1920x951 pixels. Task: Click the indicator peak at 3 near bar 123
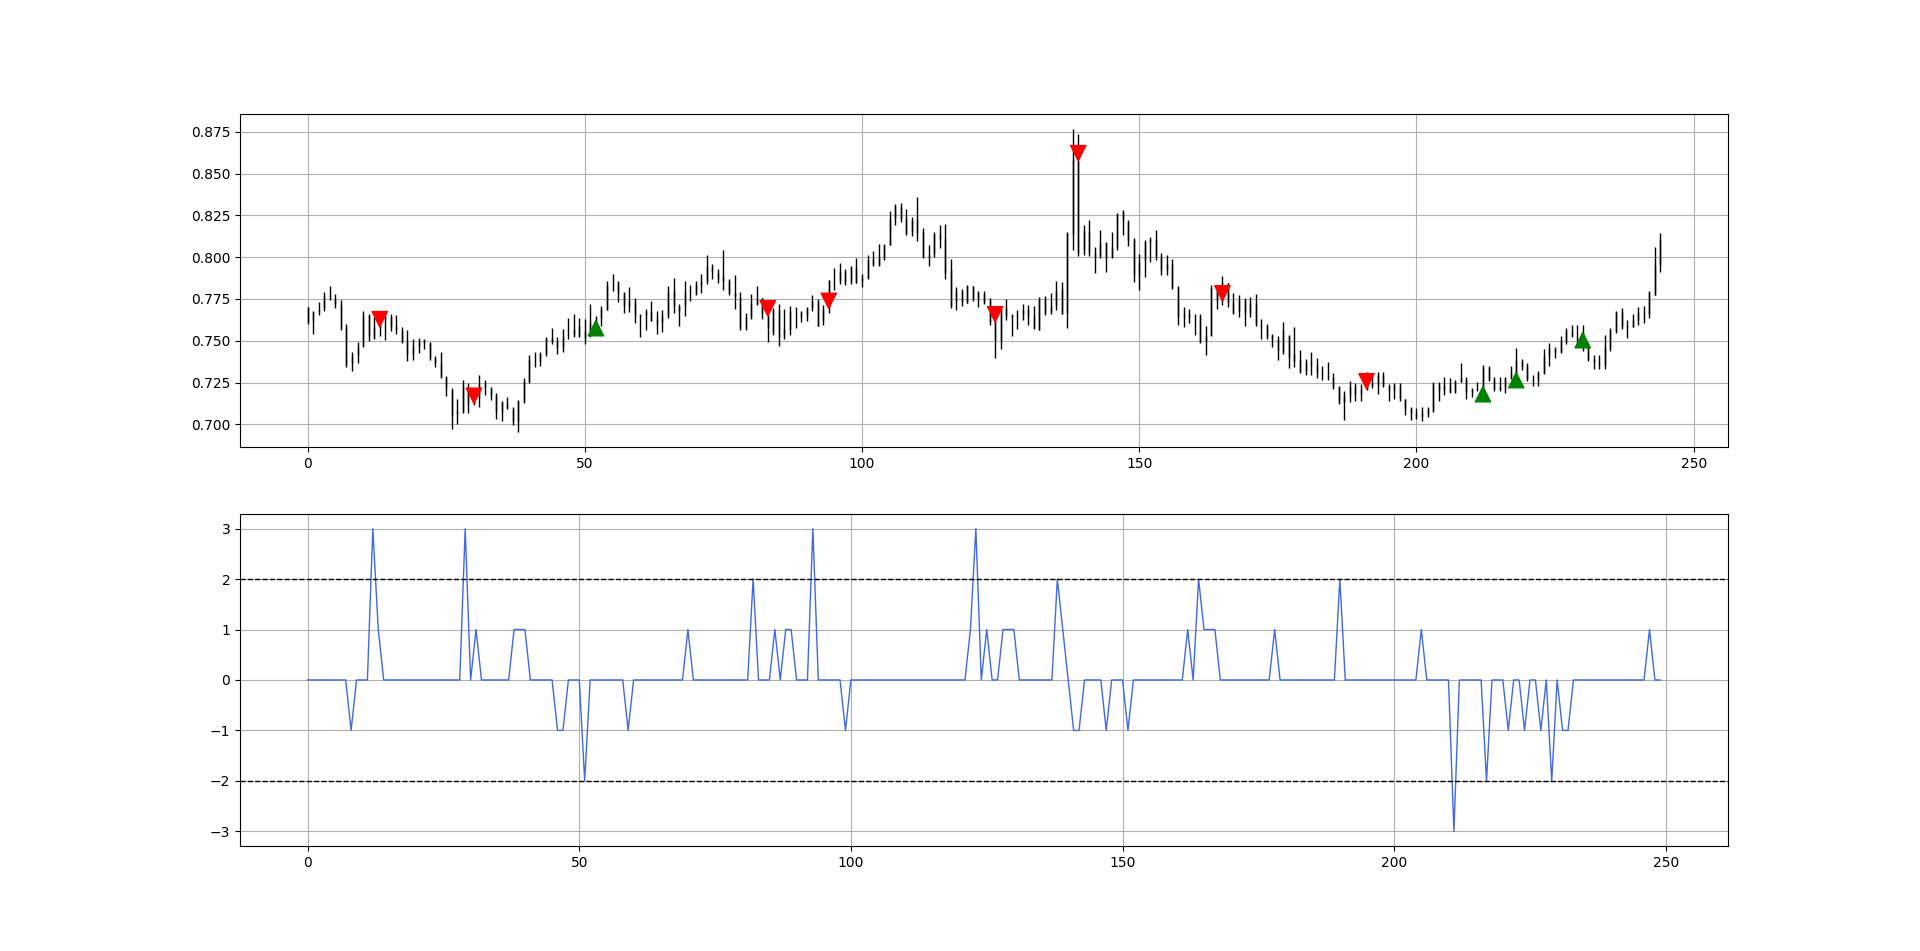pyautogui.click(x=976, y=530)
